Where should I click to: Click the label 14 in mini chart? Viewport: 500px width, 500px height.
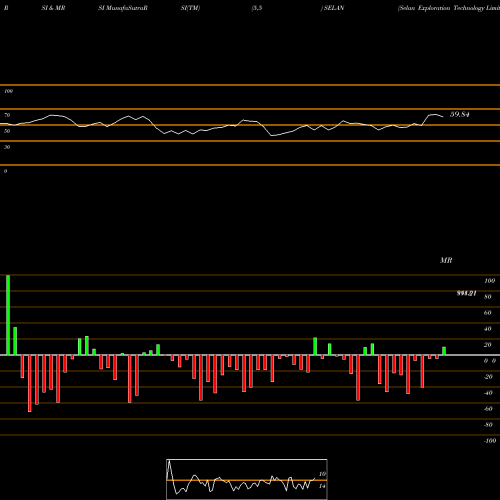(x=322, y=486)
